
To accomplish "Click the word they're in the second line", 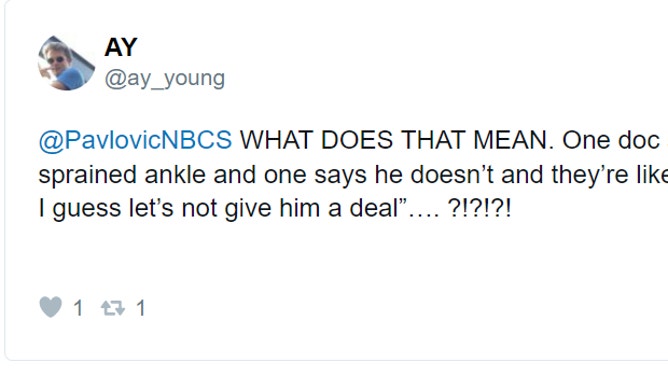I will click(x=590, y=175).
